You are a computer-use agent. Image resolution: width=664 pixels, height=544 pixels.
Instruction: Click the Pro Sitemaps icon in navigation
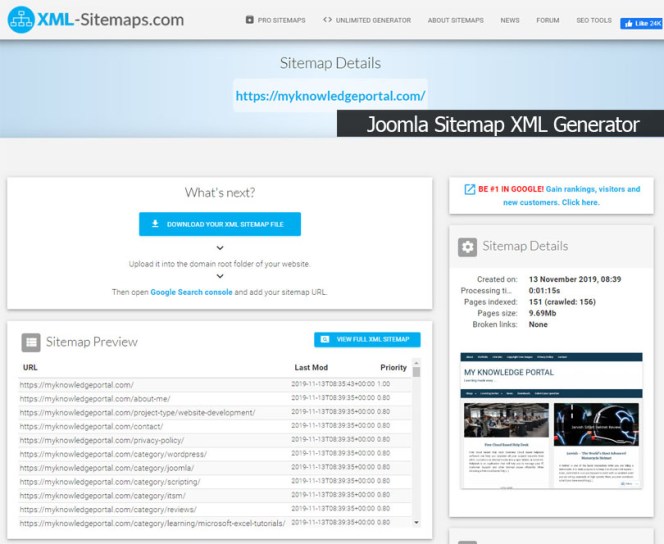coord(250,20)
